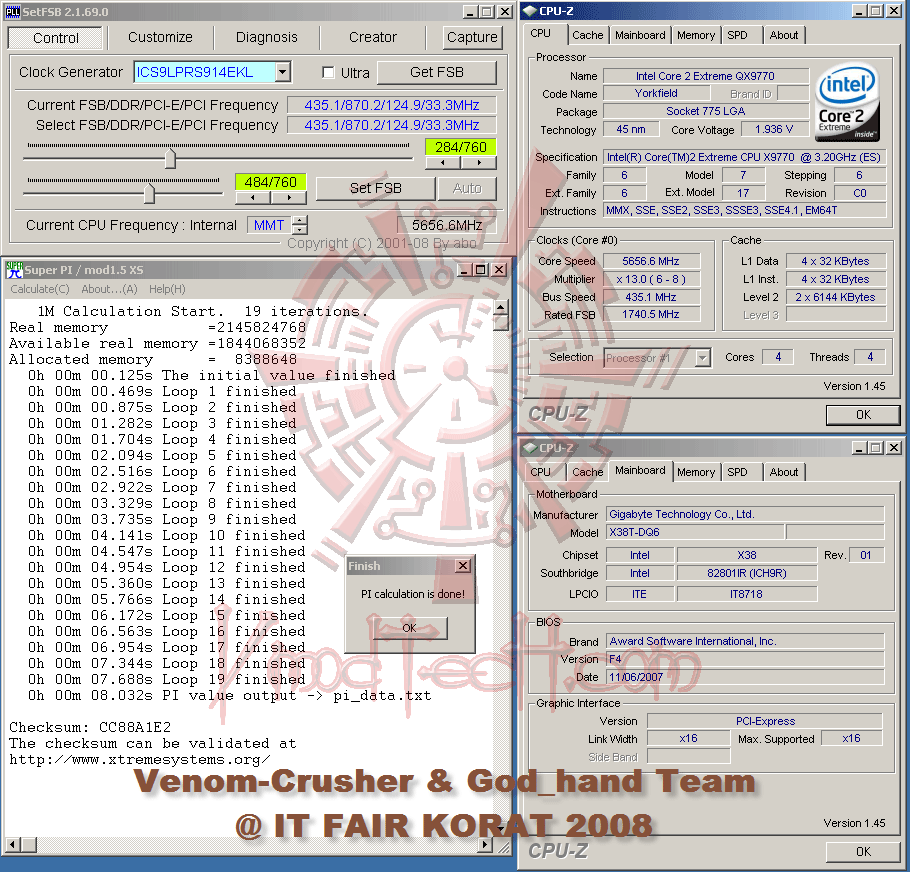Click OK in the Finish dialog
The image size is (910, 872).
pos(410,628)
